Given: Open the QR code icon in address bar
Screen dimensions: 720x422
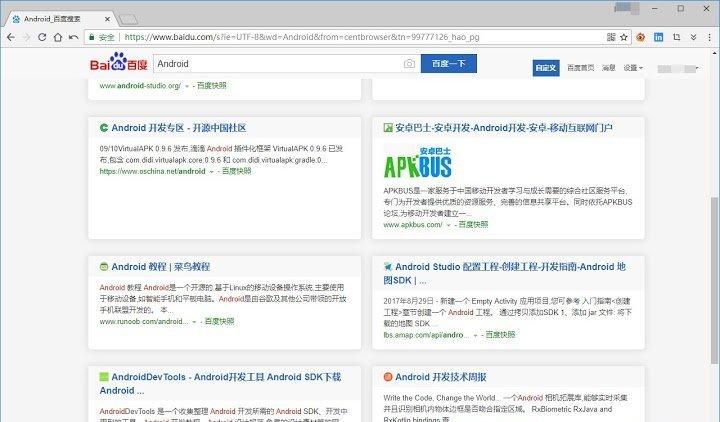Looking at the screenshot, I should (x=611, y=37).
